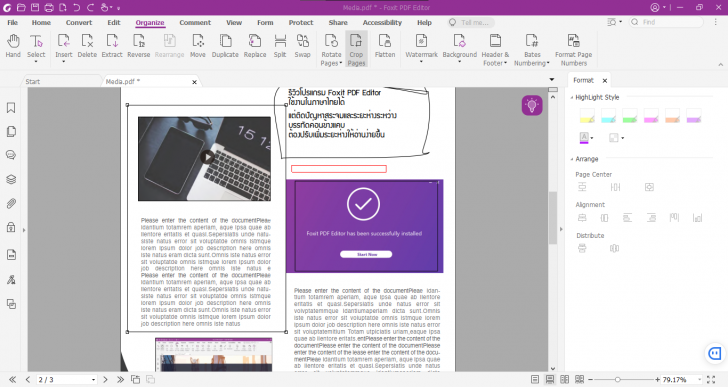Click the purple lightbulb tips icon

(x=532, y=105)
